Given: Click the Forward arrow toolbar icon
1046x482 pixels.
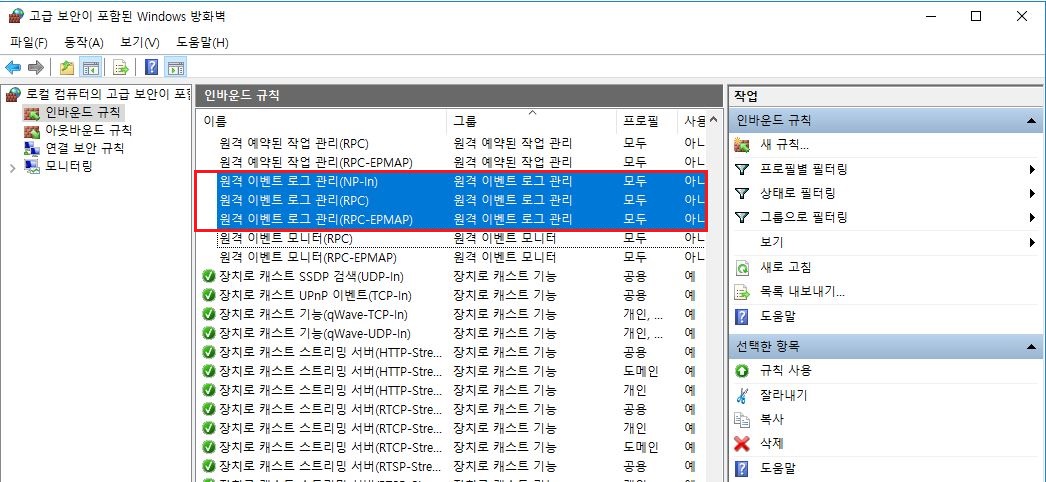Looking at the screenshot, I should pyautogui.click(x=36, y=67).
